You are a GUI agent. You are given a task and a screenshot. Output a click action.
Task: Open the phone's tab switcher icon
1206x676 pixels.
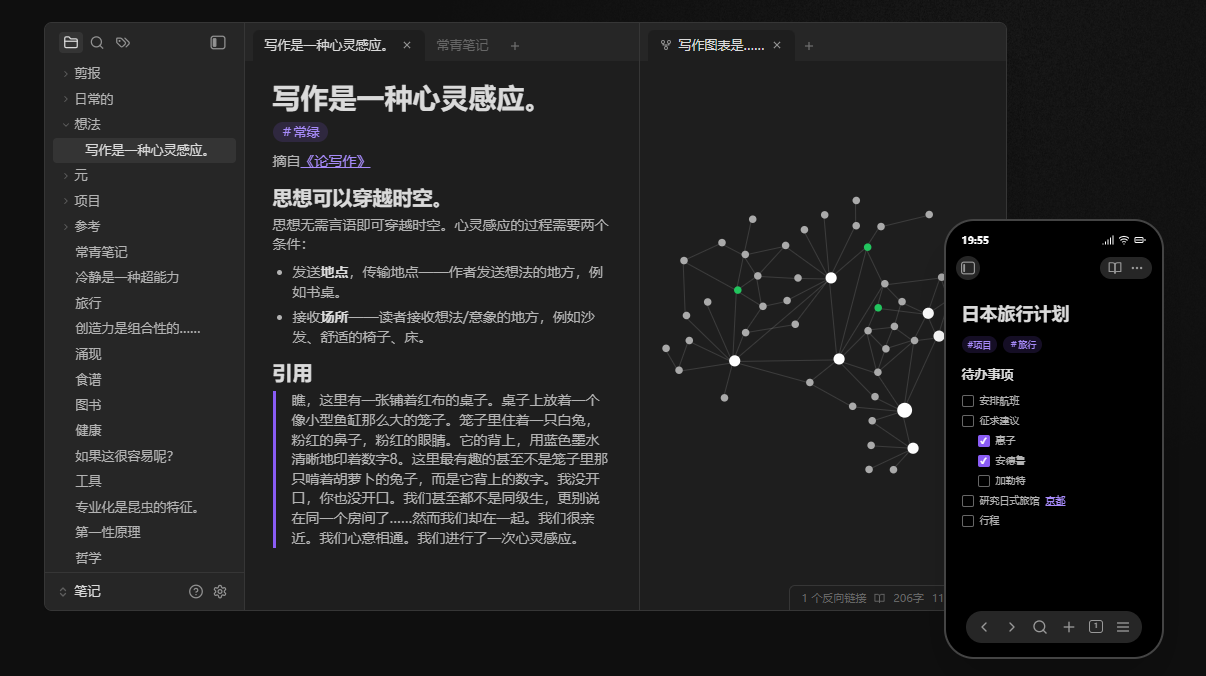click(x=1096, y=627)
